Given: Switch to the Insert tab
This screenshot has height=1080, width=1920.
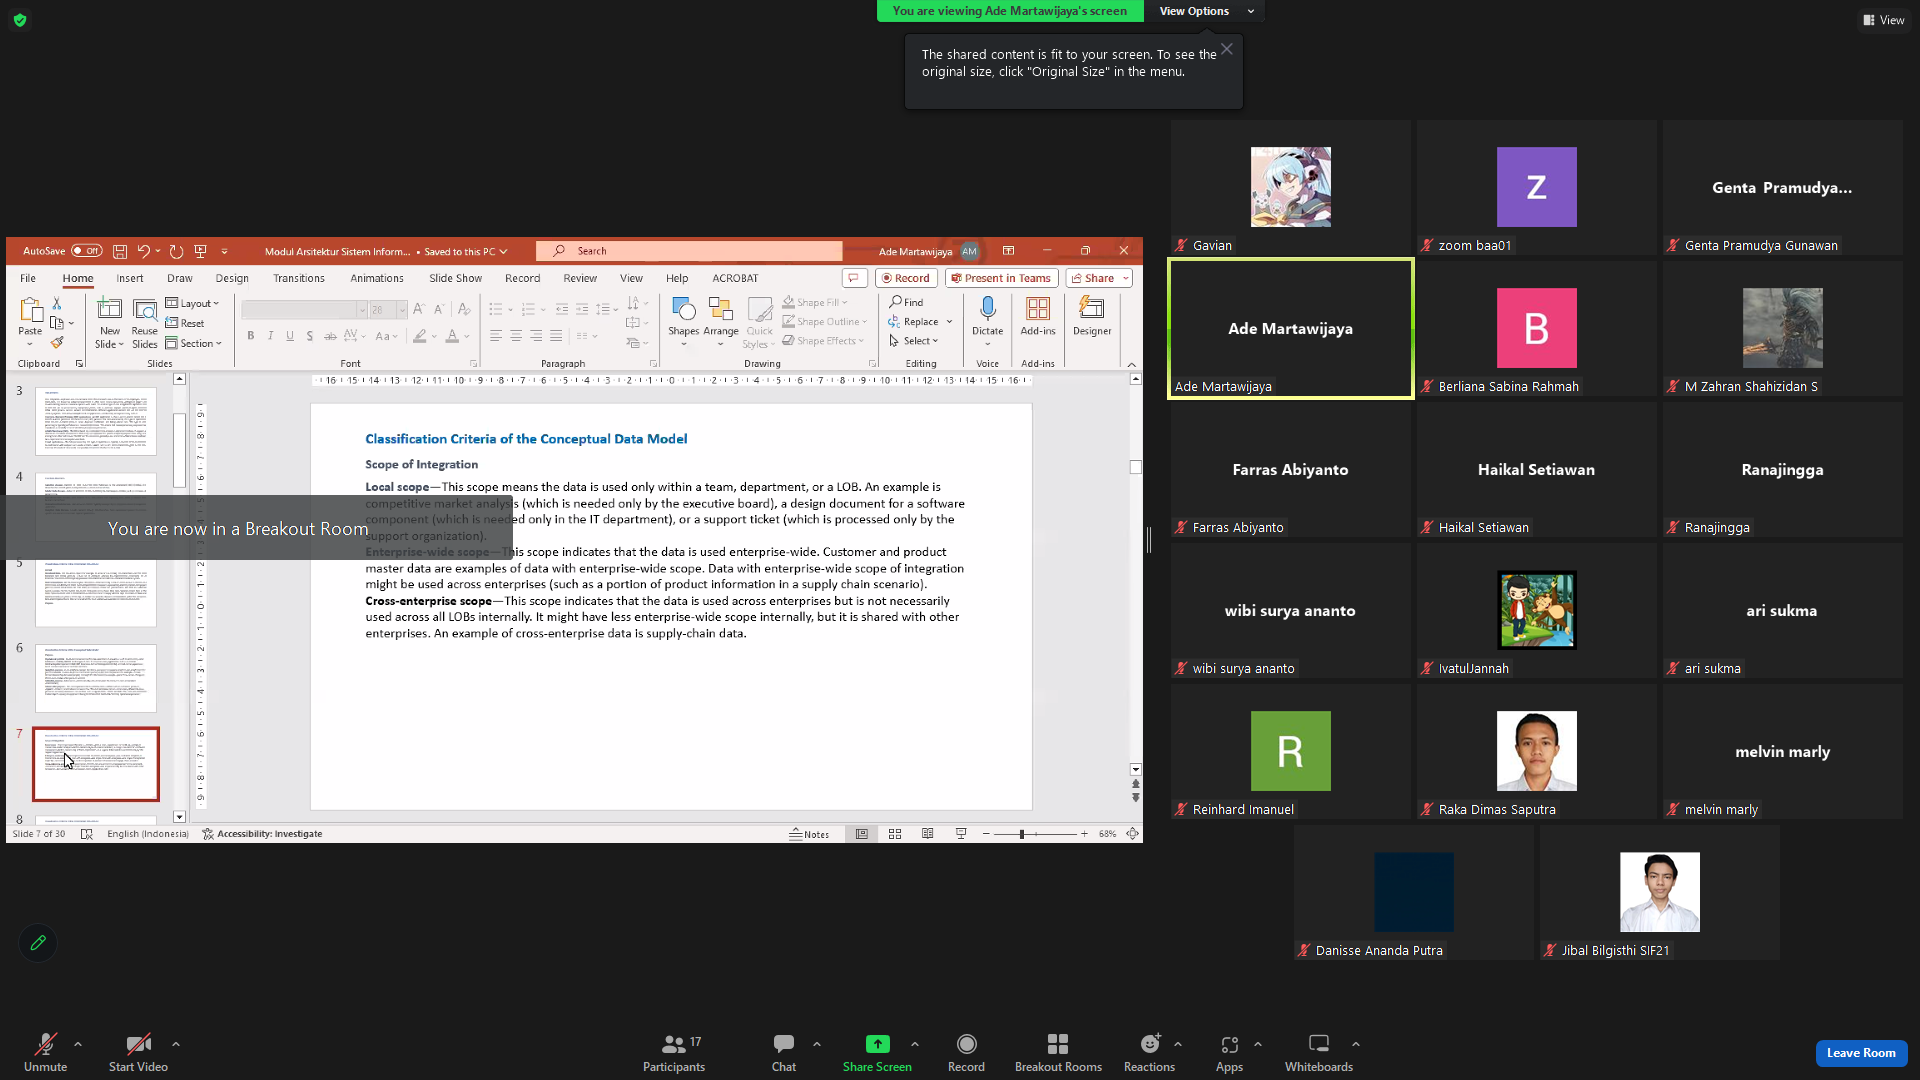Looking at the screenshot, I should [x=130, y=278].
